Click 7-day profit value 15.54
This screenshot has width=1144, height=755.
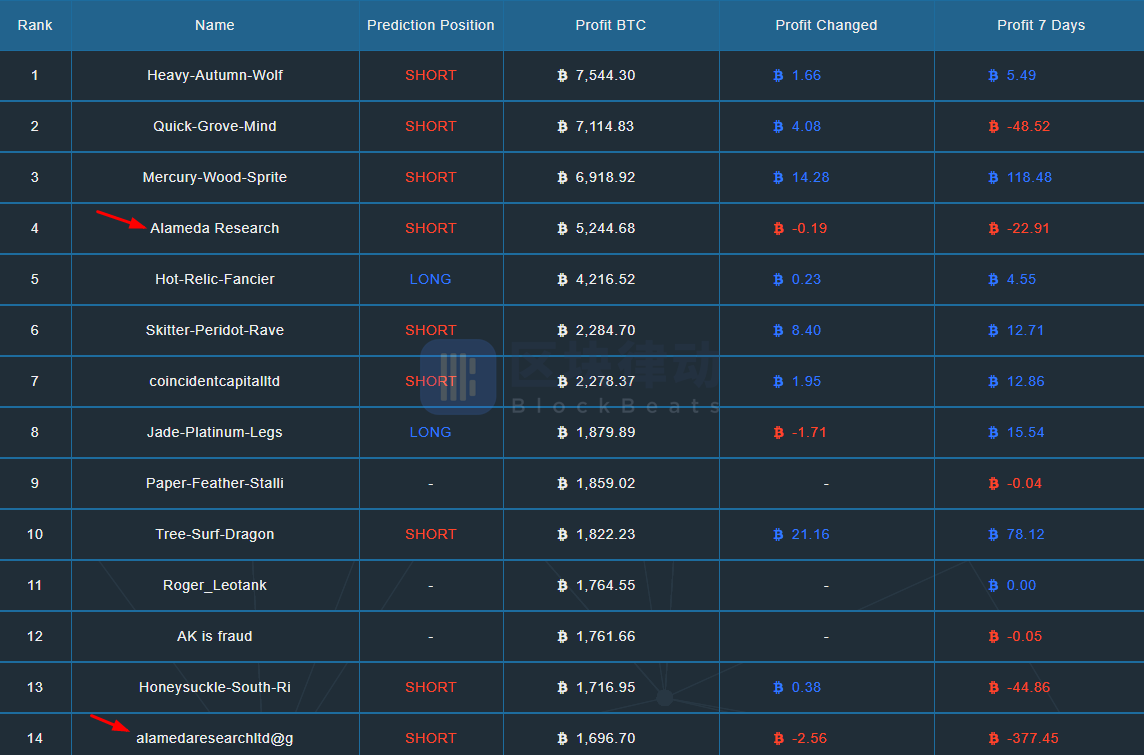(x=1025, y=433)
